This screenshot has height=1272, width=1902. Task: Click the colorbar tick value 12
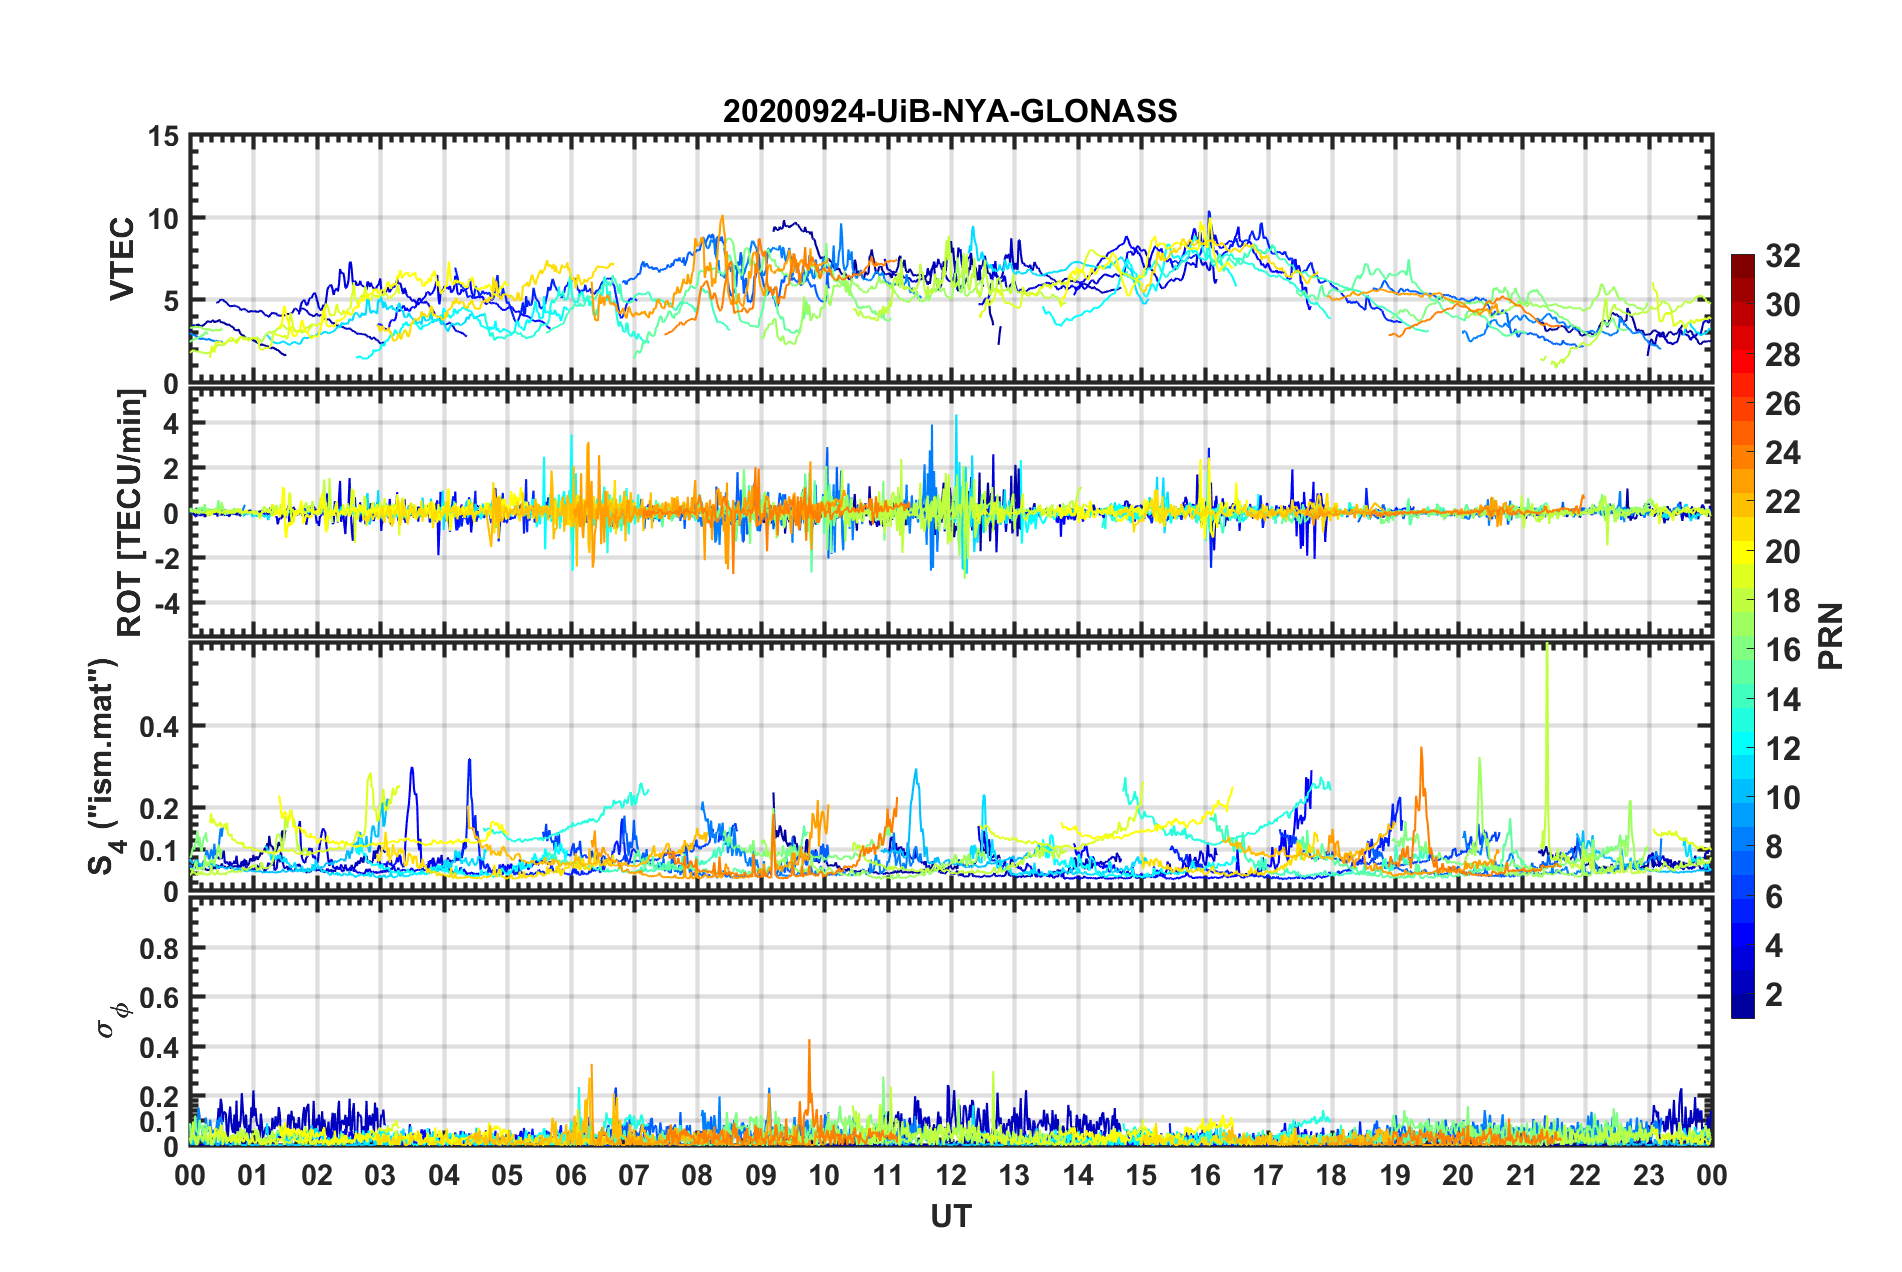[x=1782, y=749]
